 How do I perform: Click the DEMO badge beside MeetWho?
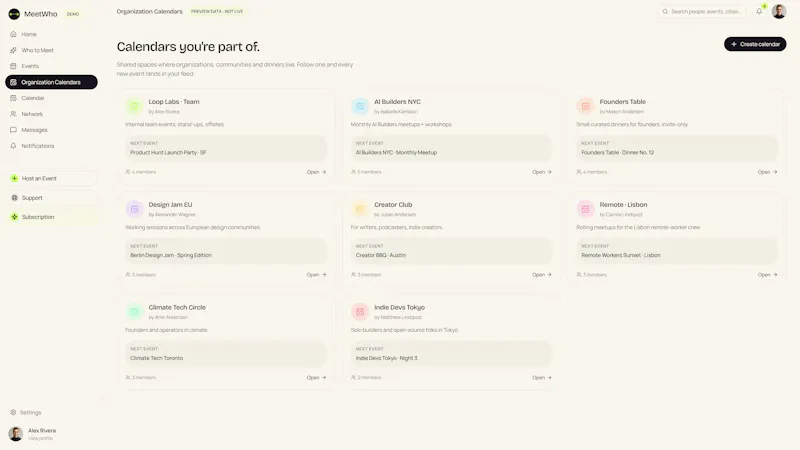(x=73, y=14)
